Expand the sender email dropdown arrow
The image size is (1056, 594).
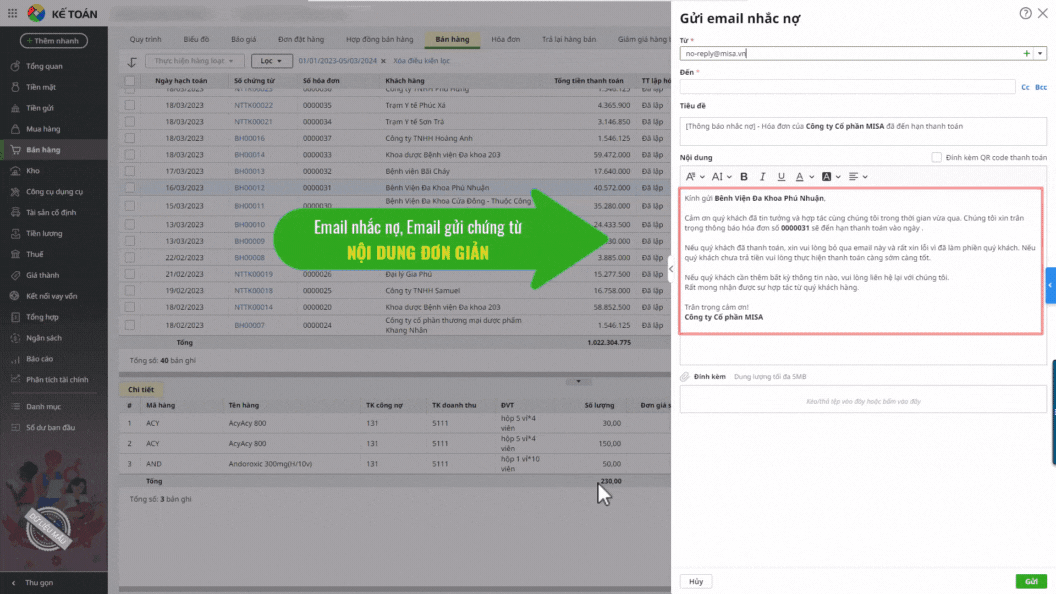click(1040, 53)
